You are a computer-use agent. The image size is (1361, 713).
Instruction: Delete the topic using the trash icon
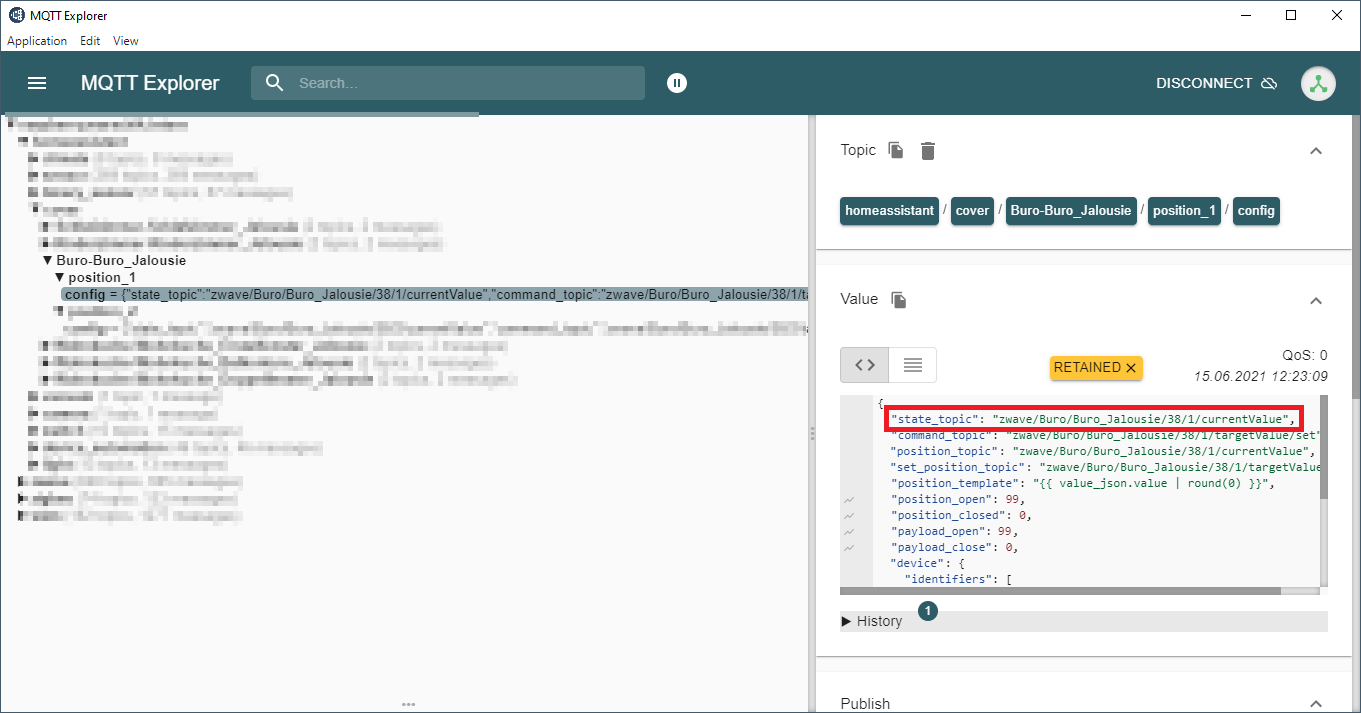[927, 150]
